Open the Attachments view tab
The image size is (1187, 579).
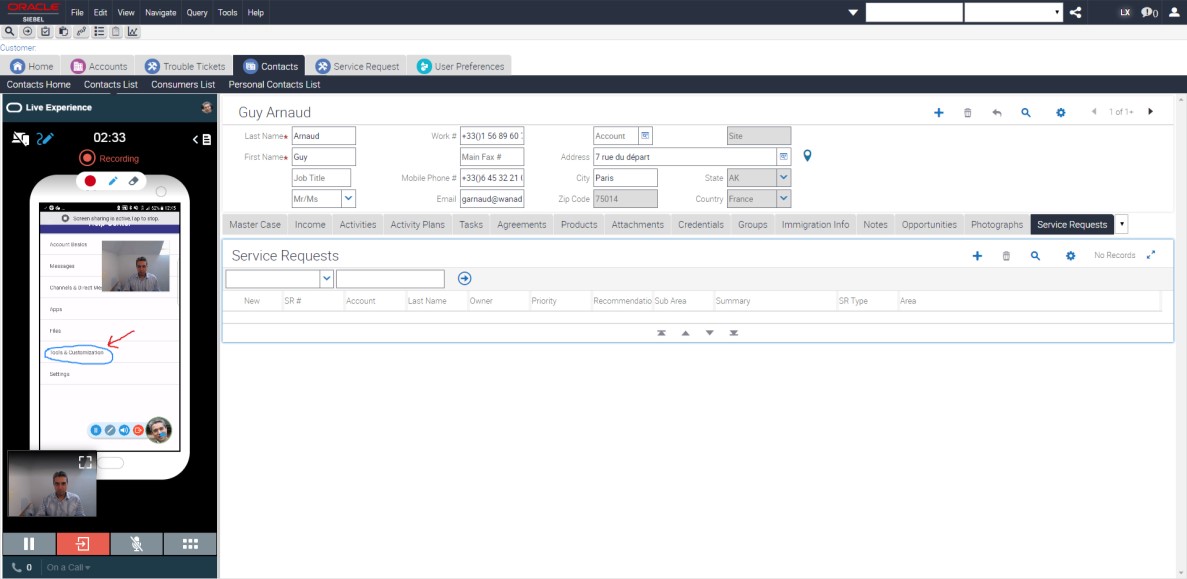pos(637,224)
